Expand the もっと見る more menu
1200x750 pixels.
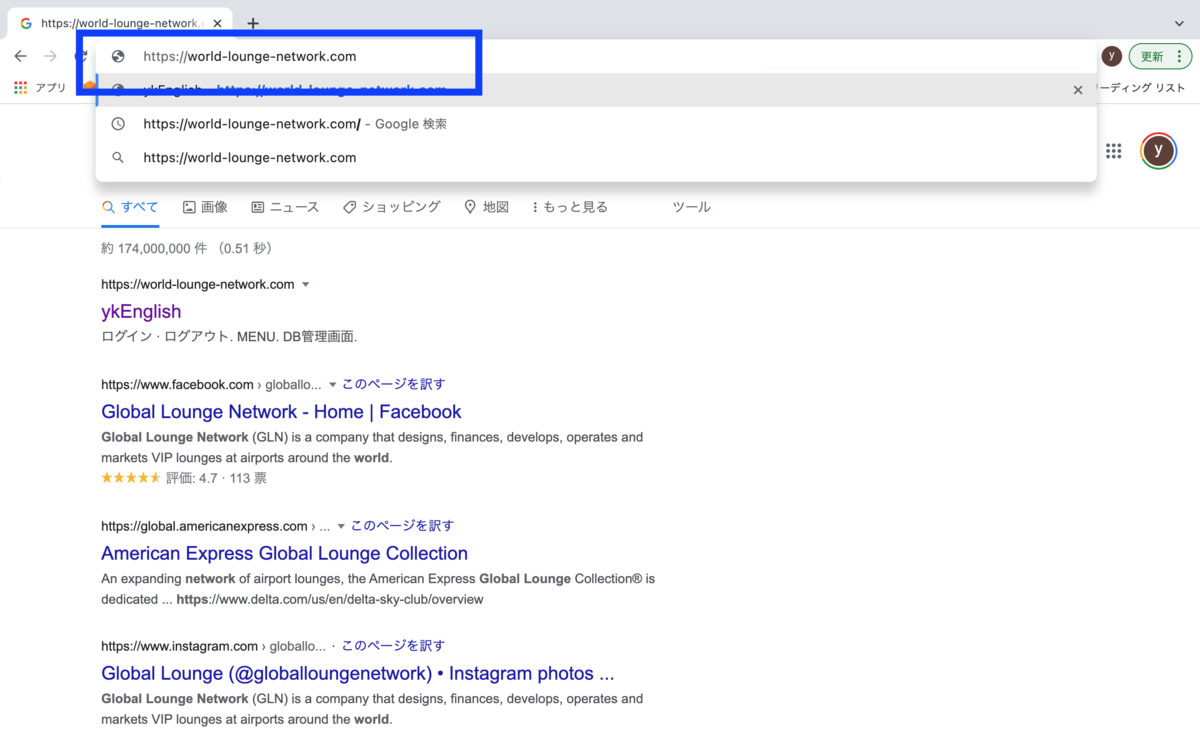click(x=570, y=207)
